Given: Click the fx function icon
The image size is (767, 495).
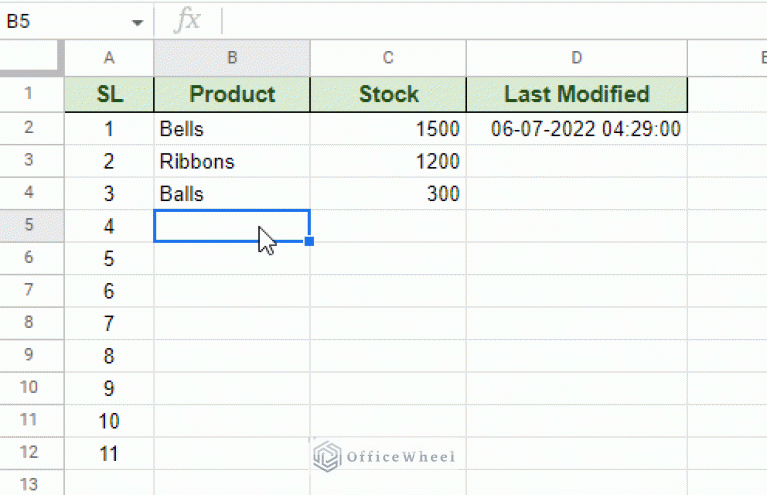Looking at the screenshot, I should click(x=187, y=21).
